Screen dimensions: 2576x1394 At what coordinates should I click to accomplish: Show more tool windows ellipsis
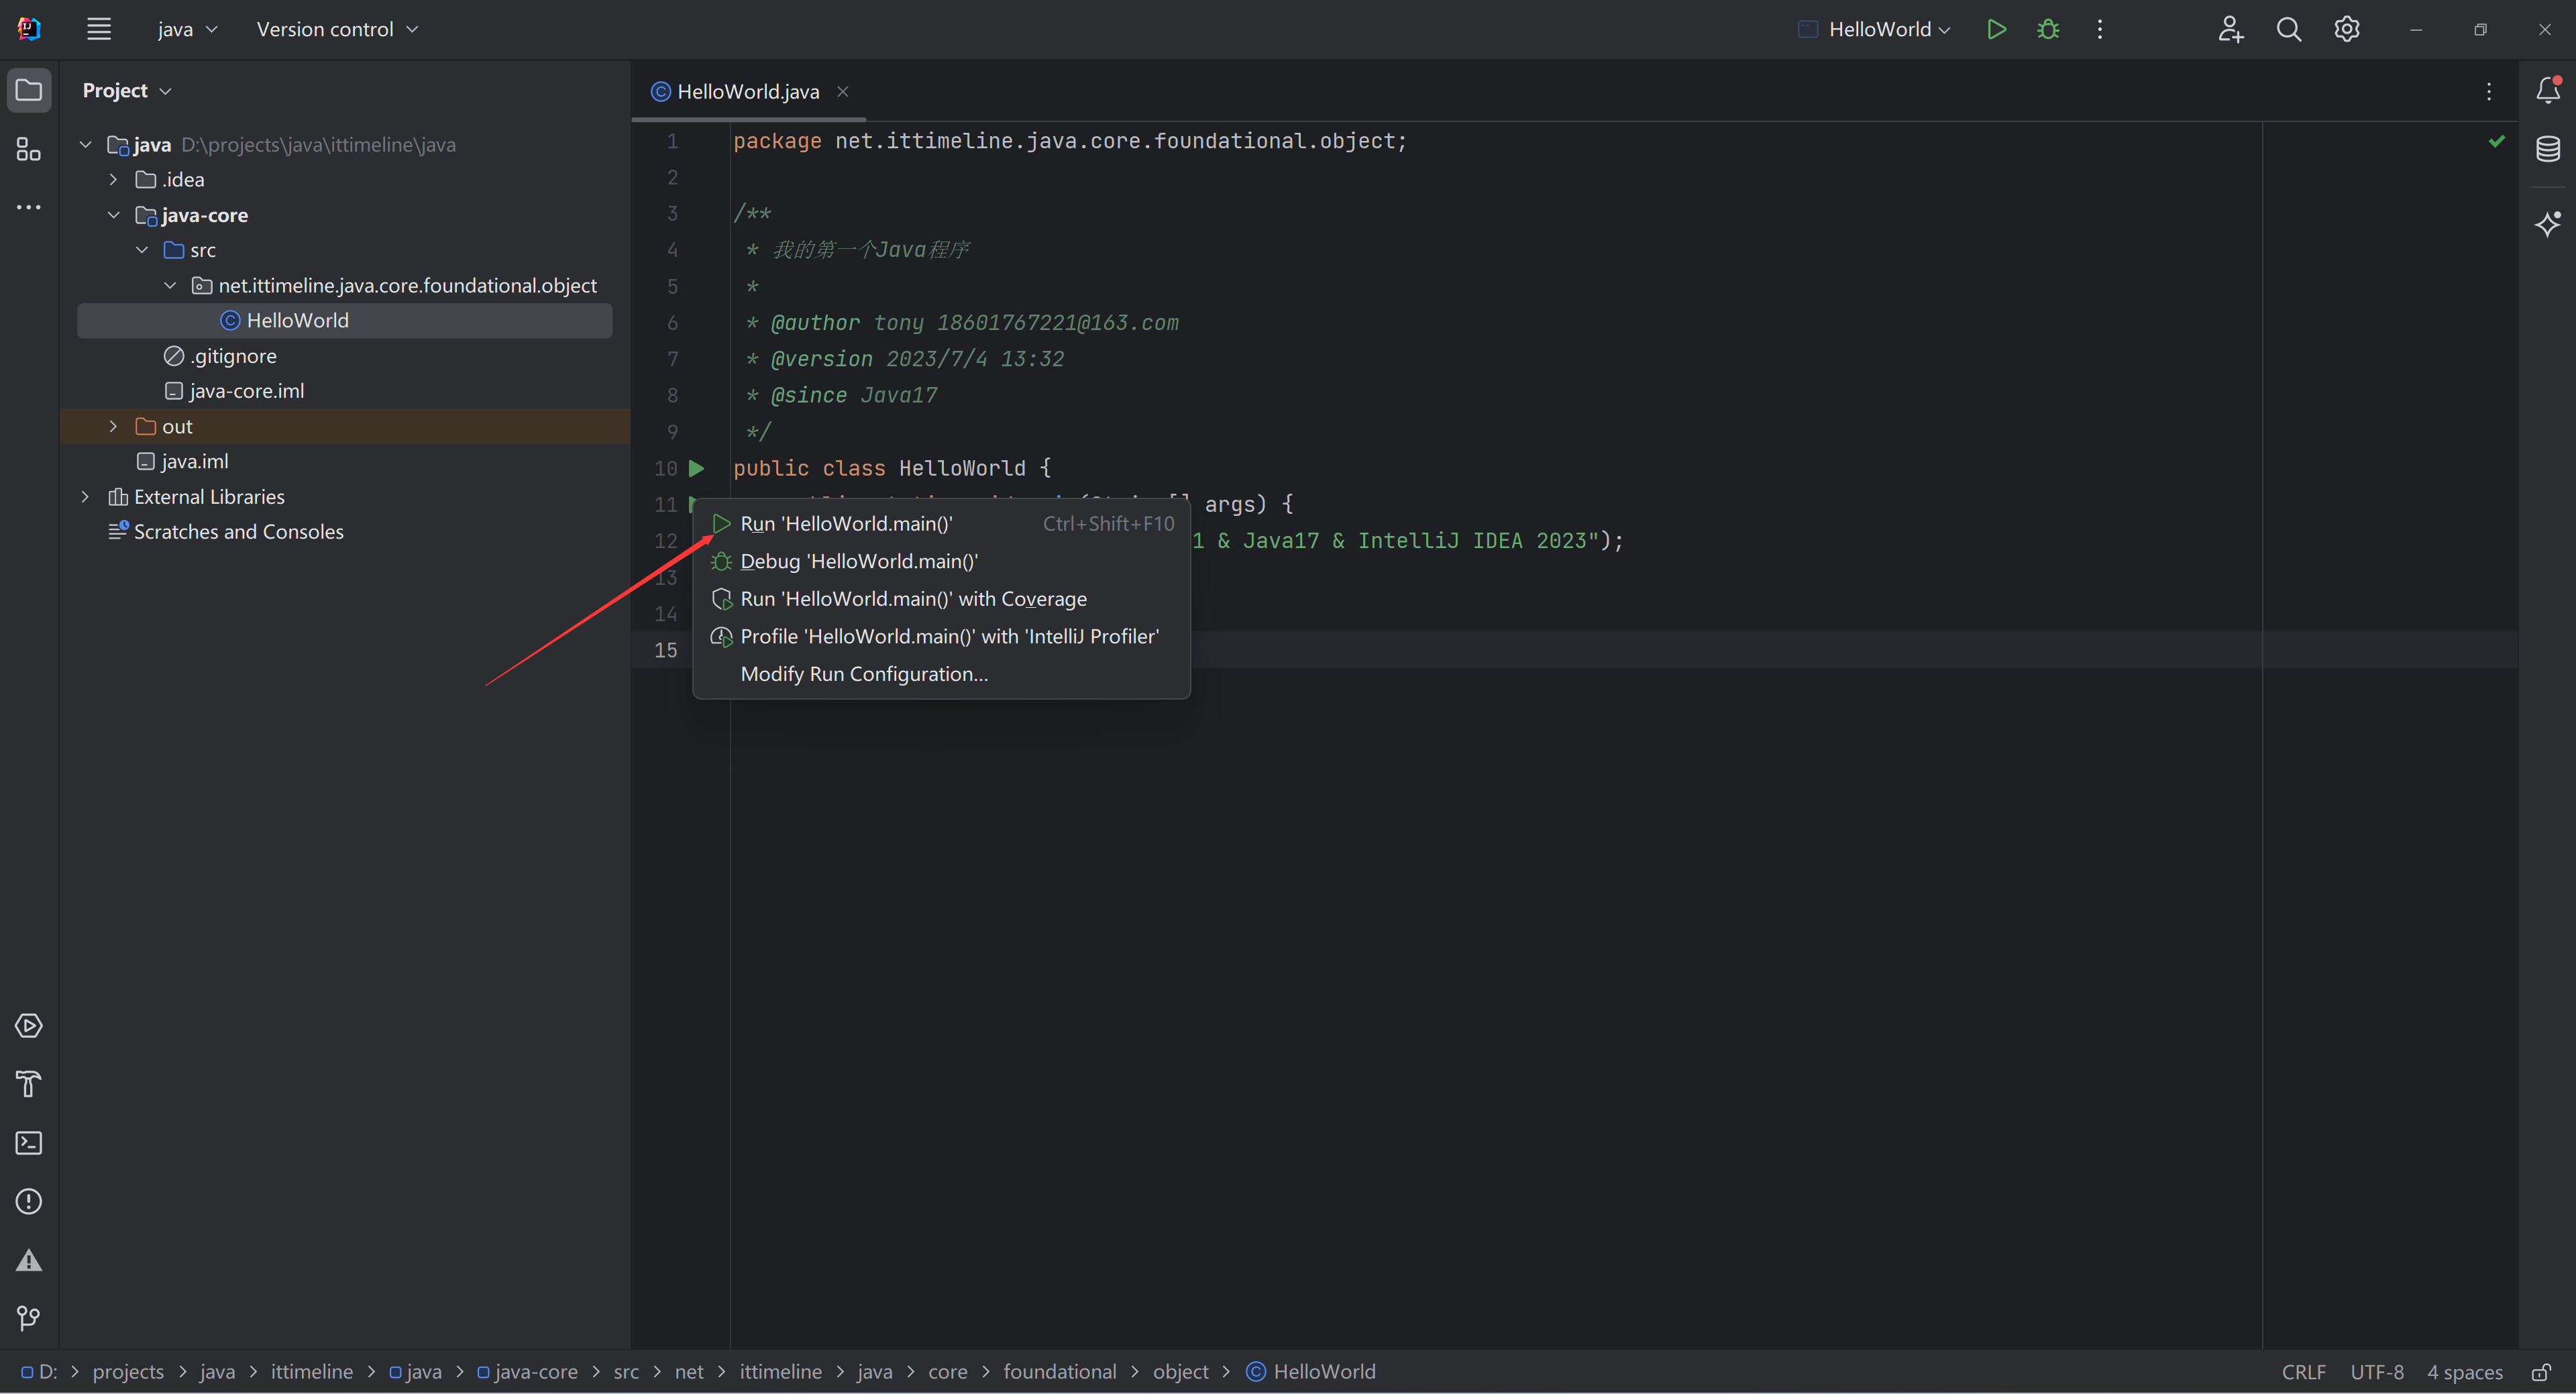pos(29,207)
